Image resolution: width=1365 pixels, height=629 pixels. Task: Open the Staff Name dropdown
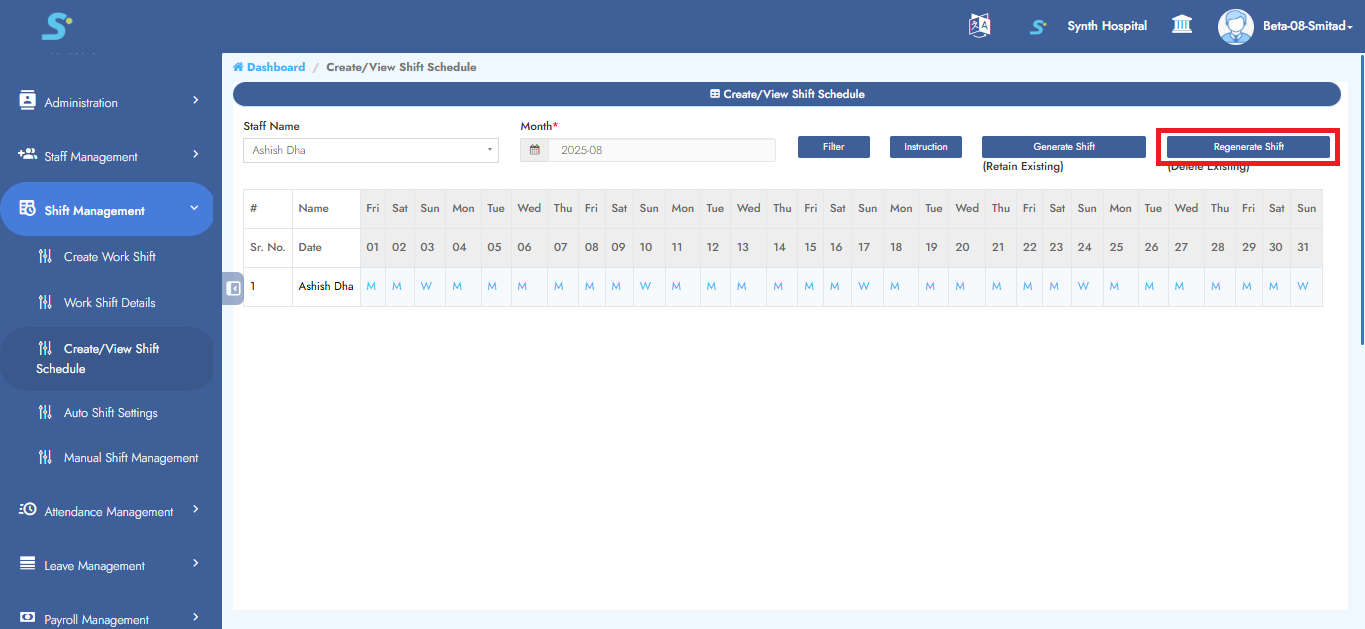tap(370, 150)
